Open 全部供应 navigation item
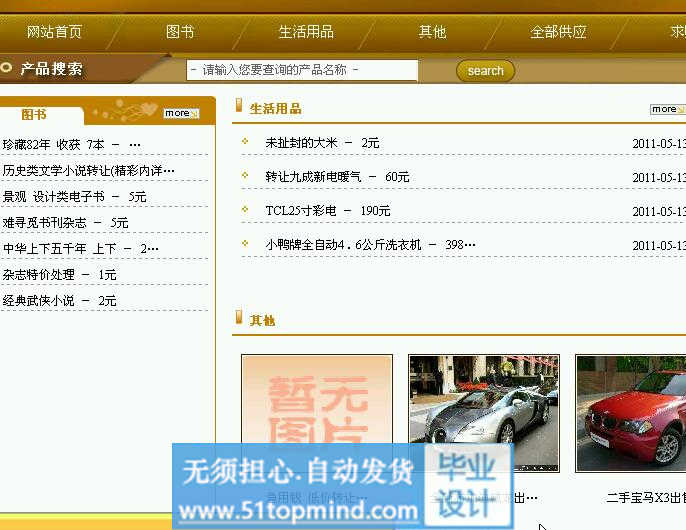The width and height of the screenshot is (686, 530). point(558,32)
